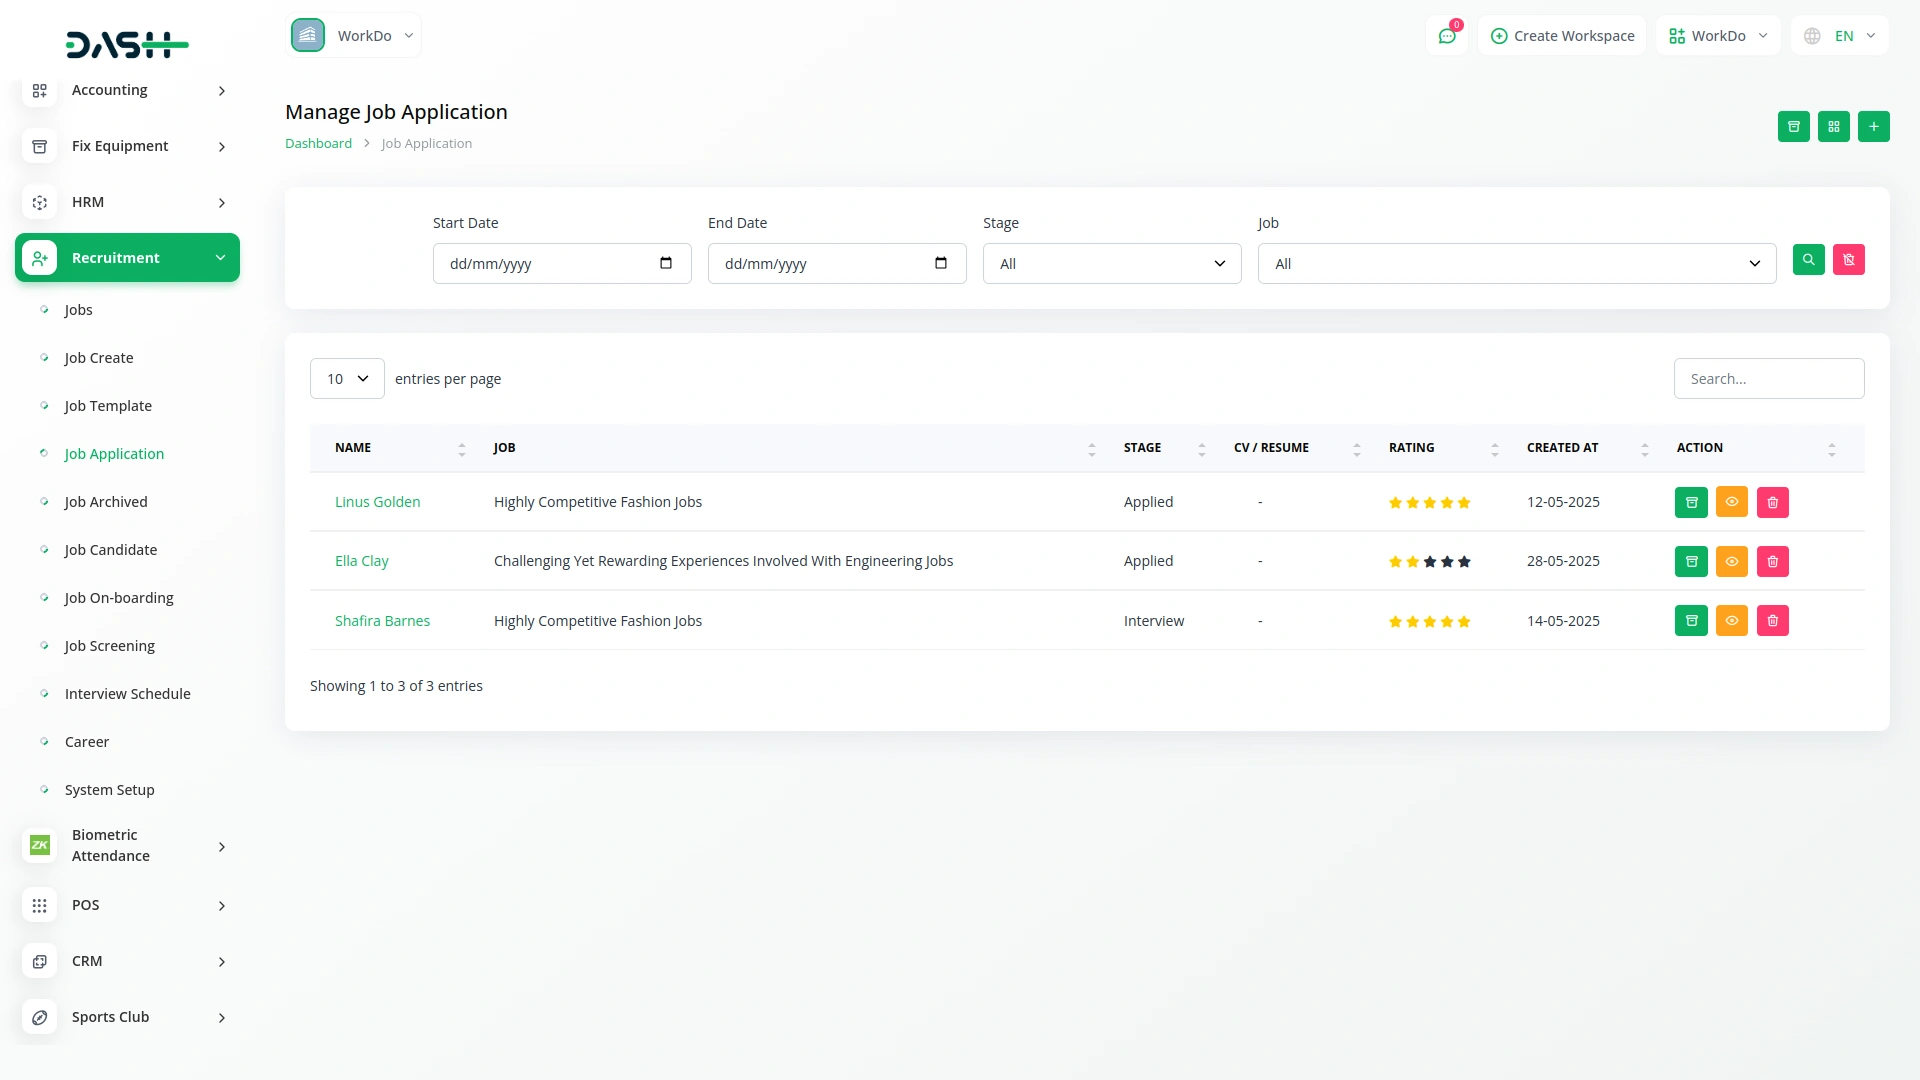Open Career menu item
The width and height of the screenshot is (1920, 1080).
tap(87, 742)
